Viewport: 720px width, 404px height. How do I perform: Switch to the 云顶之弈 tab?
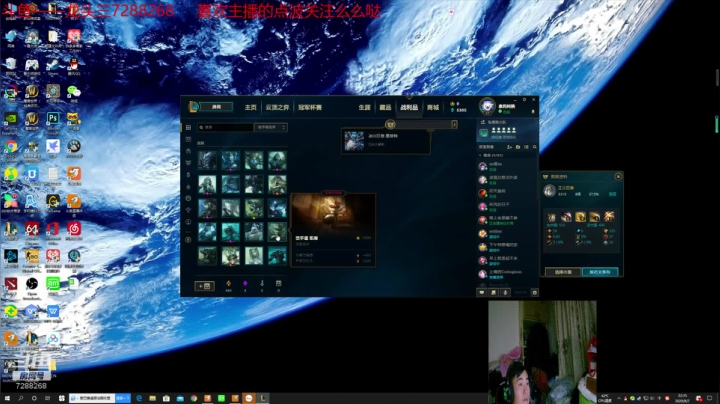click(277, 107)
